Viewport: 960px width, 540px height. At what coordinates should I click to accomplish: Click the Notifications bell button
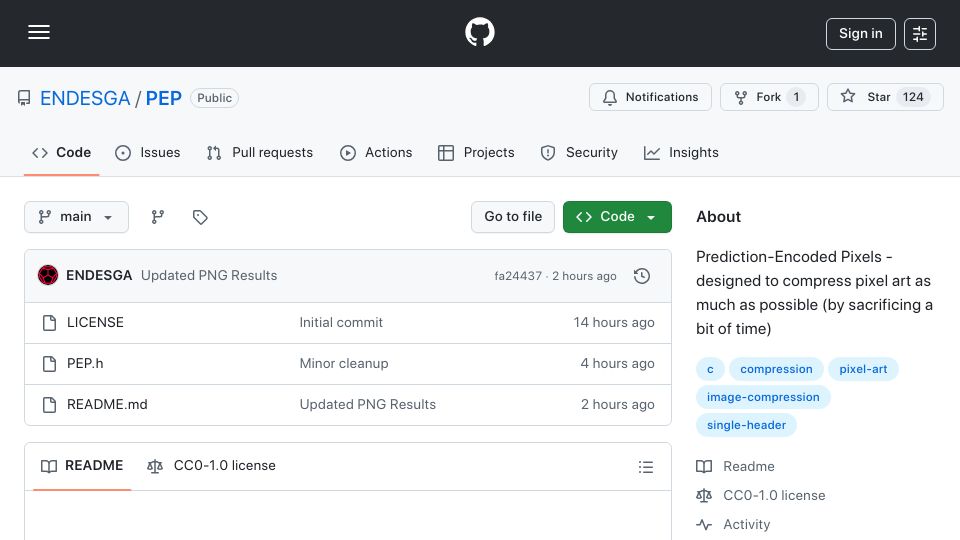[x=650, y=97]
